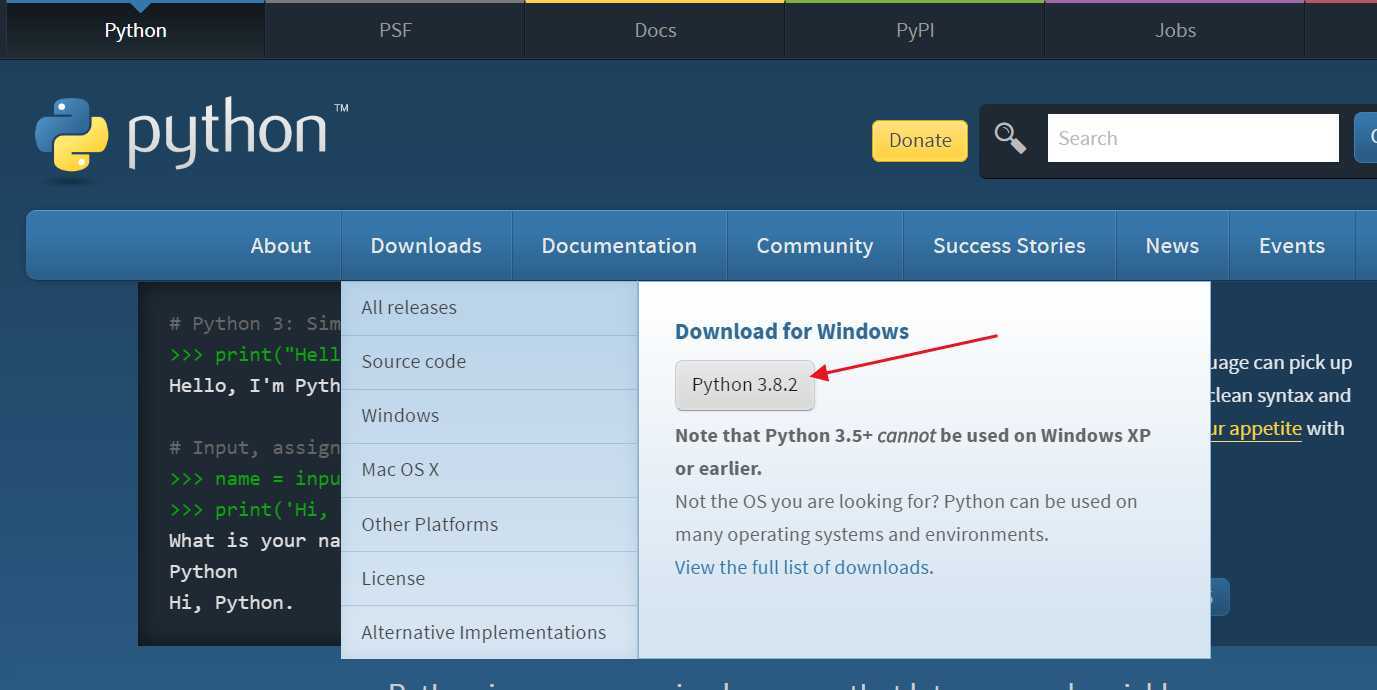Go to the PyPI top tab

point(915,30)
